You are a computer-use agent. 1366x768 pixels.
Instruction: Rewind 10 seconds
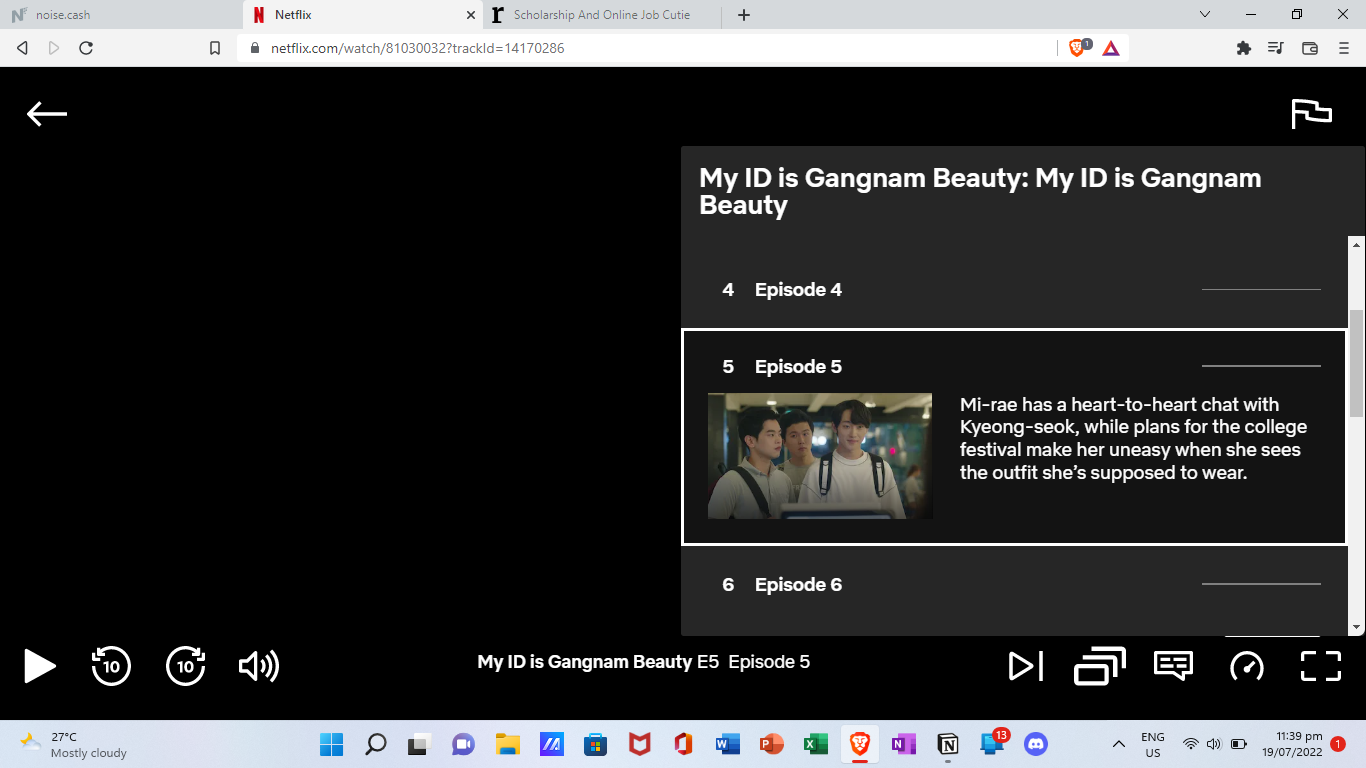111,665
